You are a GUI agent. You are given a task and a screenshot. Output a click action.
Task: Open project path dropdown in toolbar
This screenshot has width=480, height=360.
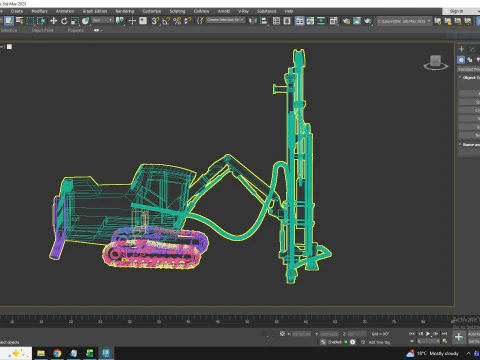(404, 21)
